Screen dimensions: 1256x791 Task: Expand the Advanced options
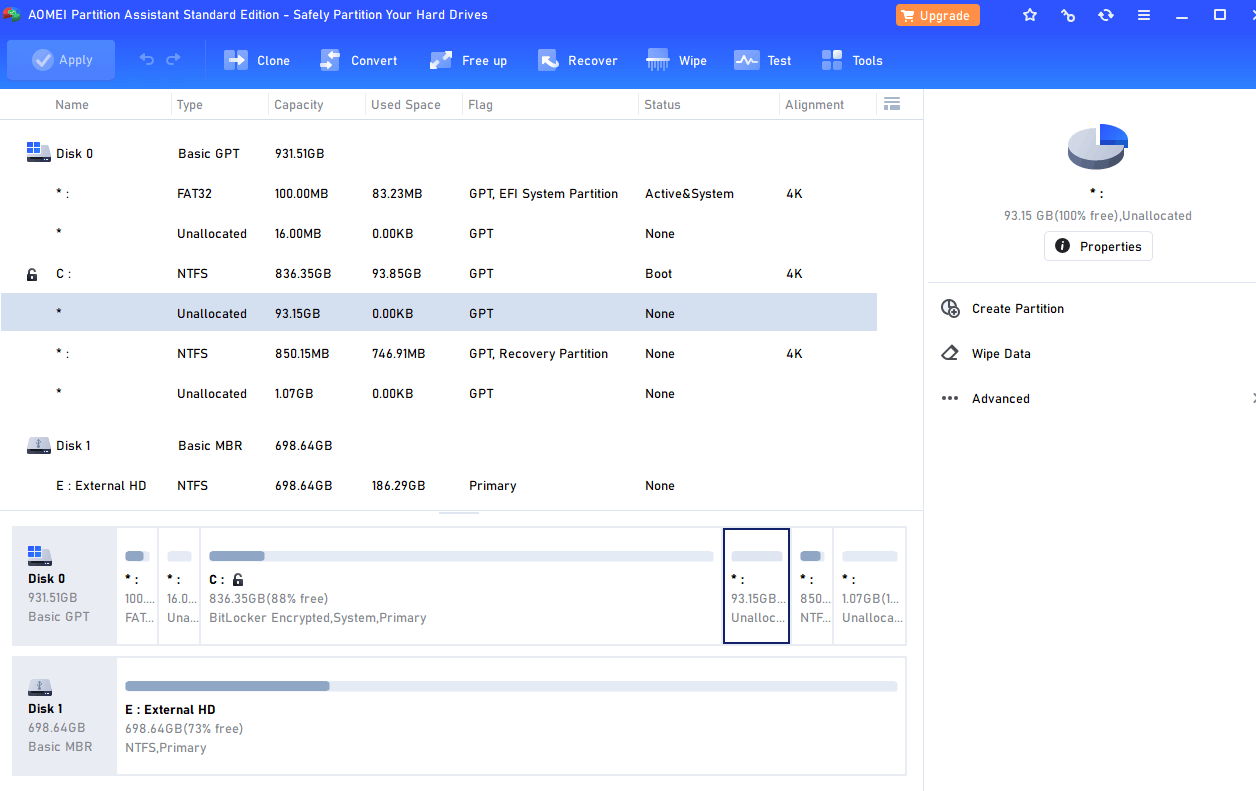click(1000, 398)
